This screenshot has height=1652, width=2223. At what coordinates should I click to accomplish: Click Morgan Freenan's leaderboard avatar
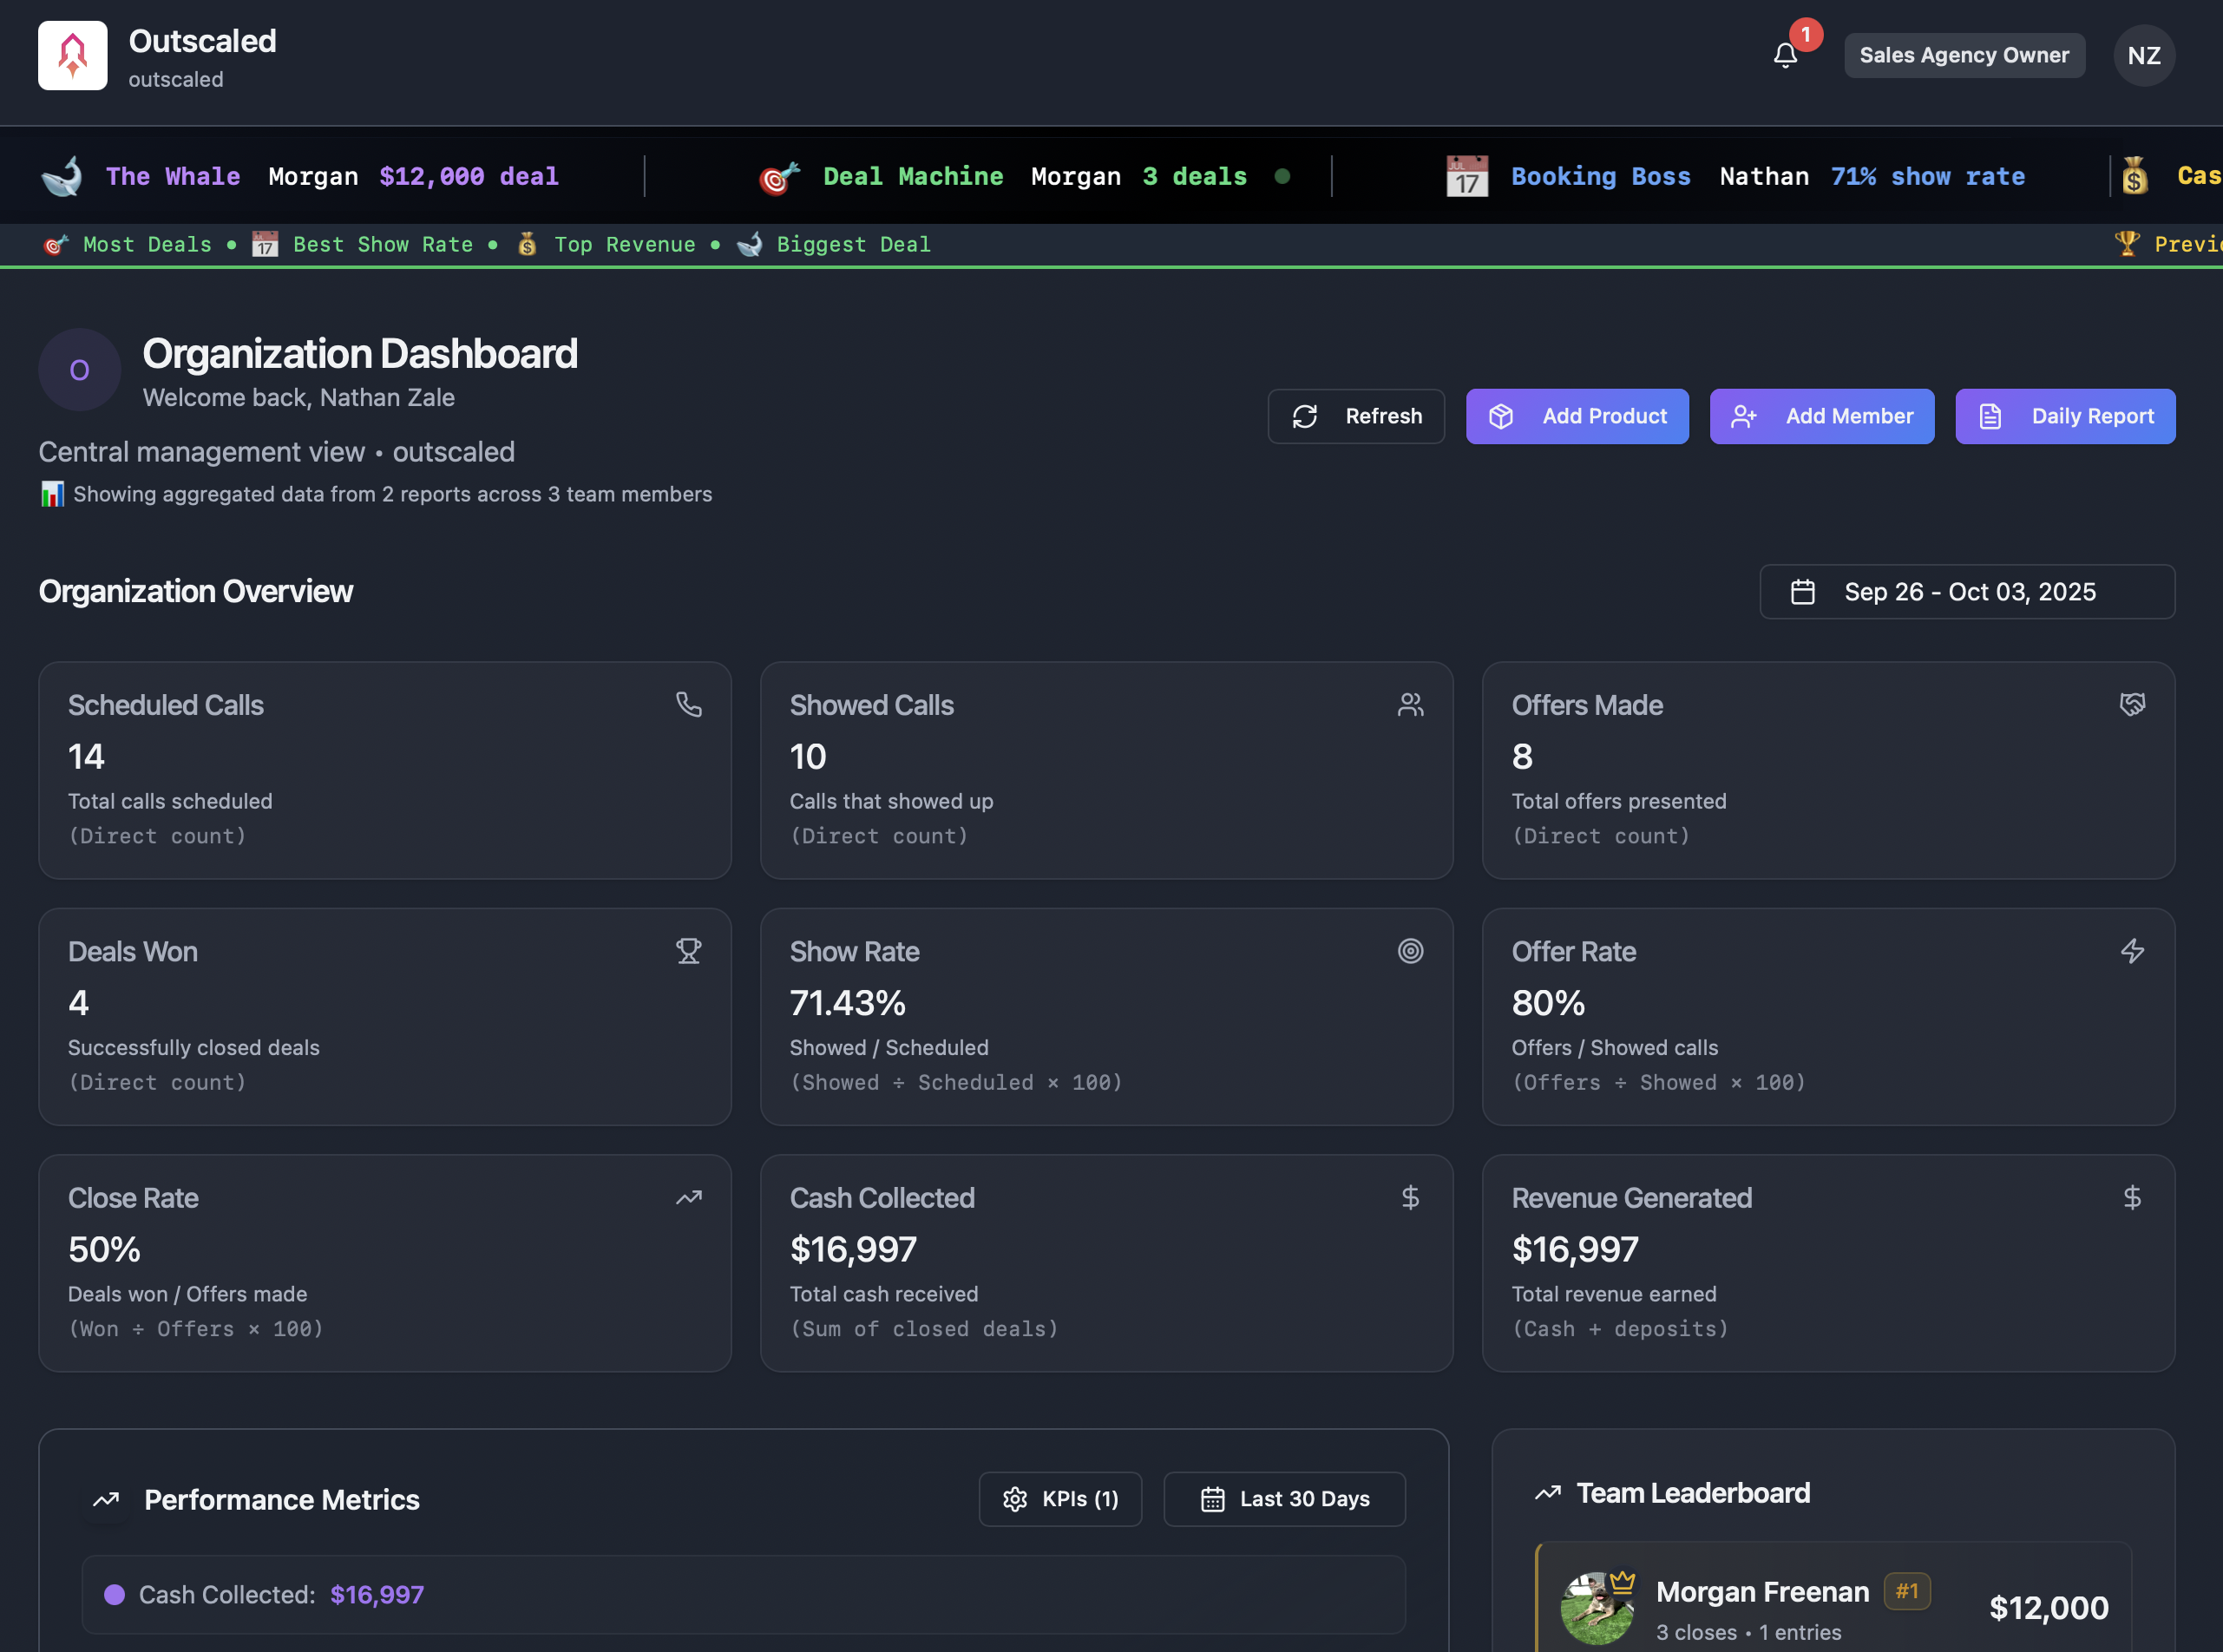tap(1596, 1608)
